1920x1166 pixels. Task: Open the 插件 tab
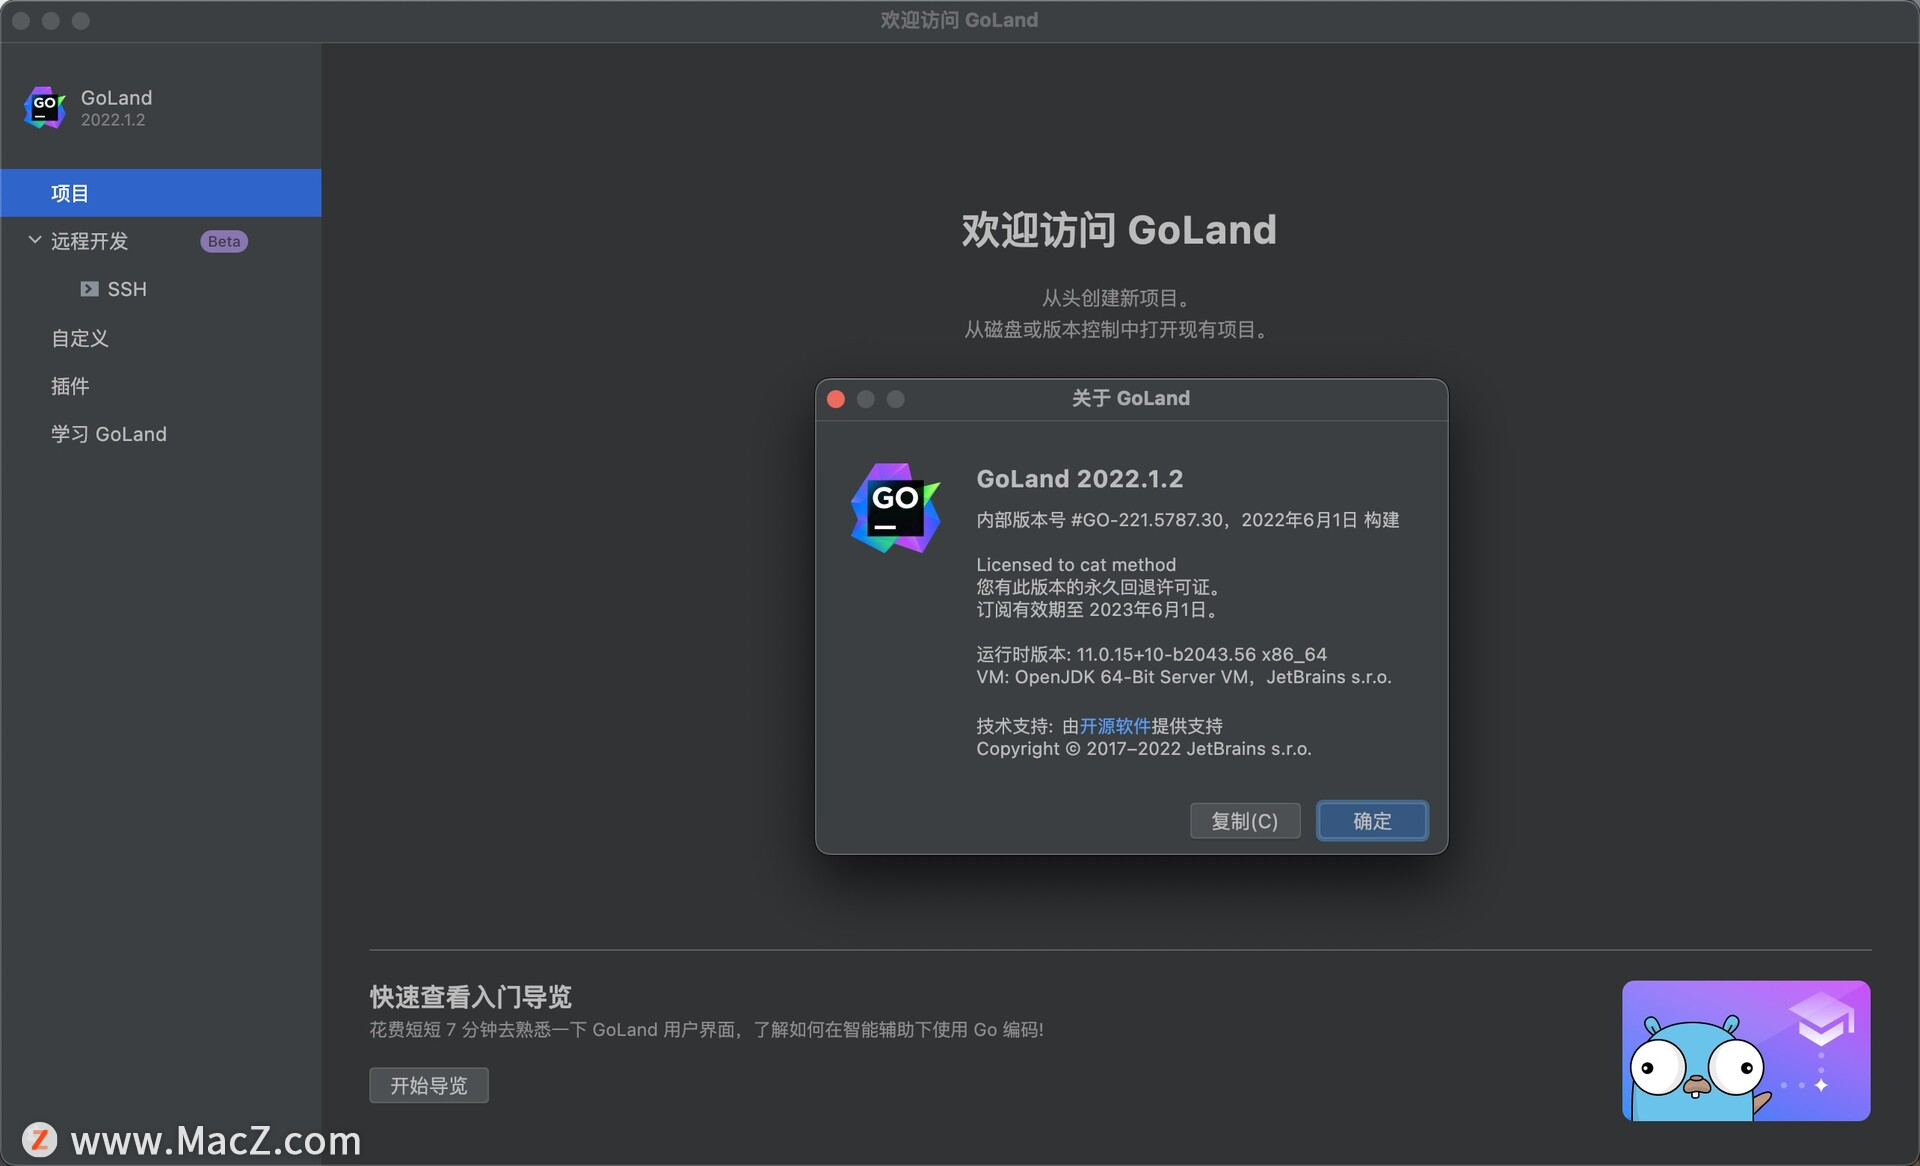point(70,386)
